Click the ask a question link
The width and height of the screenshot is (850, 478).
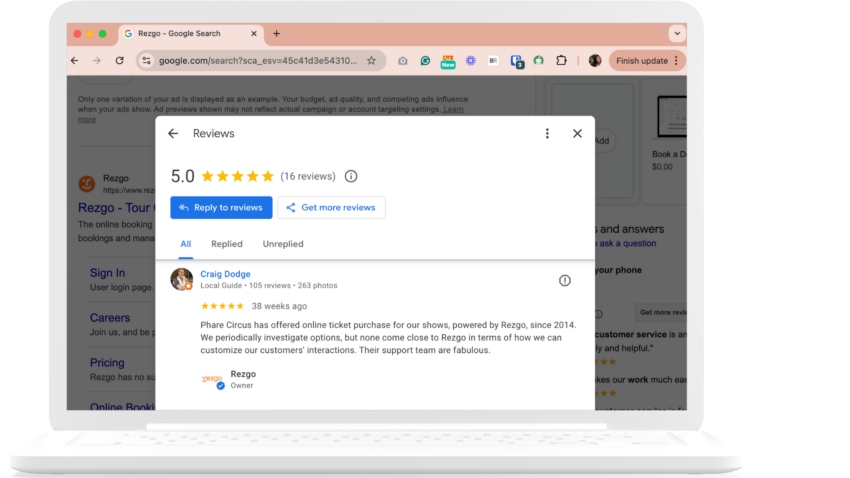(627, 243)
